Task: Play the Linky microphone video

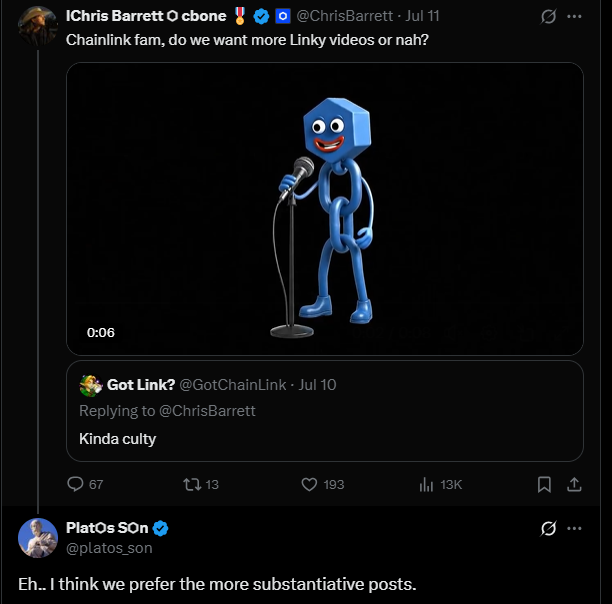Action: [x=324, y=208]
